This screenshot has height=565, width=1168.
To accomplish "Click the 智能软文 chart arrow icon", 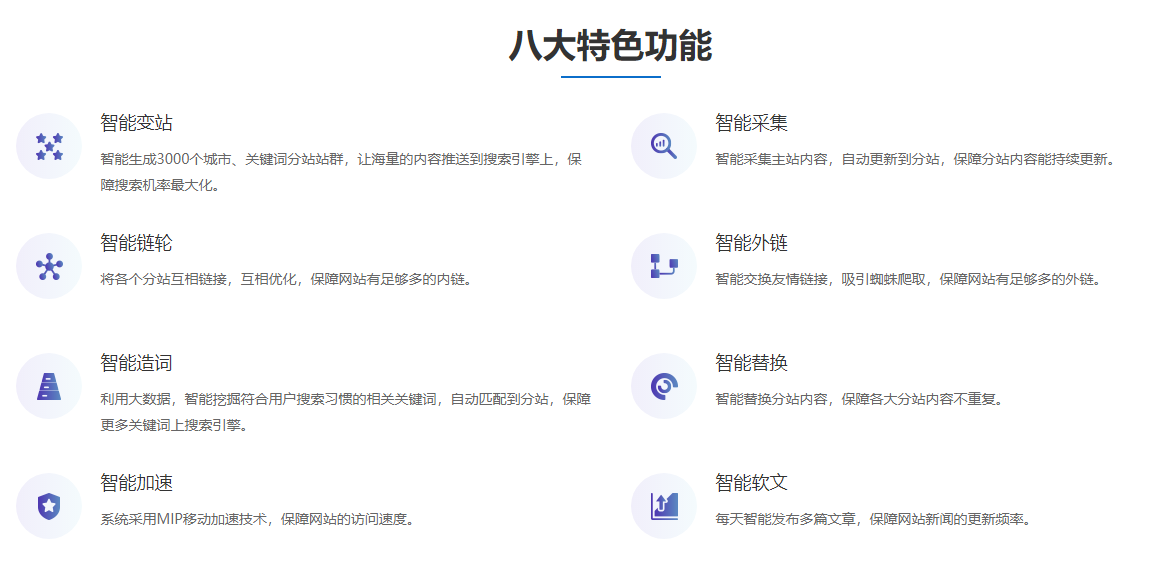I will 663,506.
